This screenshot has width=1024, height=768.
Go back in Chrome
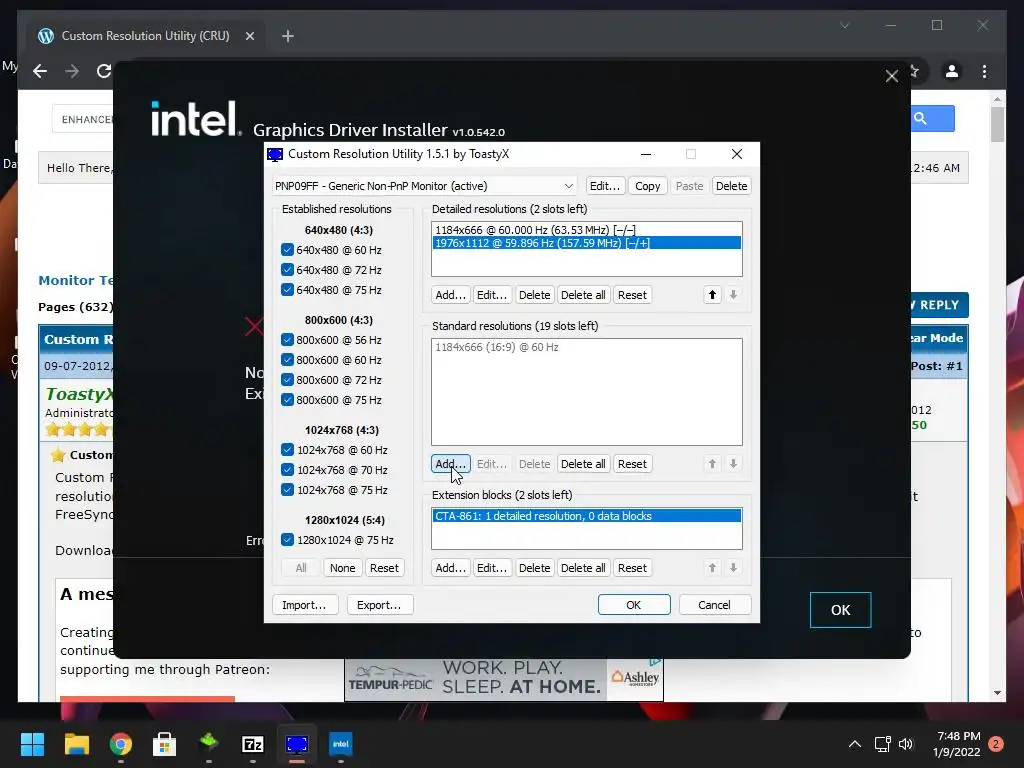pos(40,71)
